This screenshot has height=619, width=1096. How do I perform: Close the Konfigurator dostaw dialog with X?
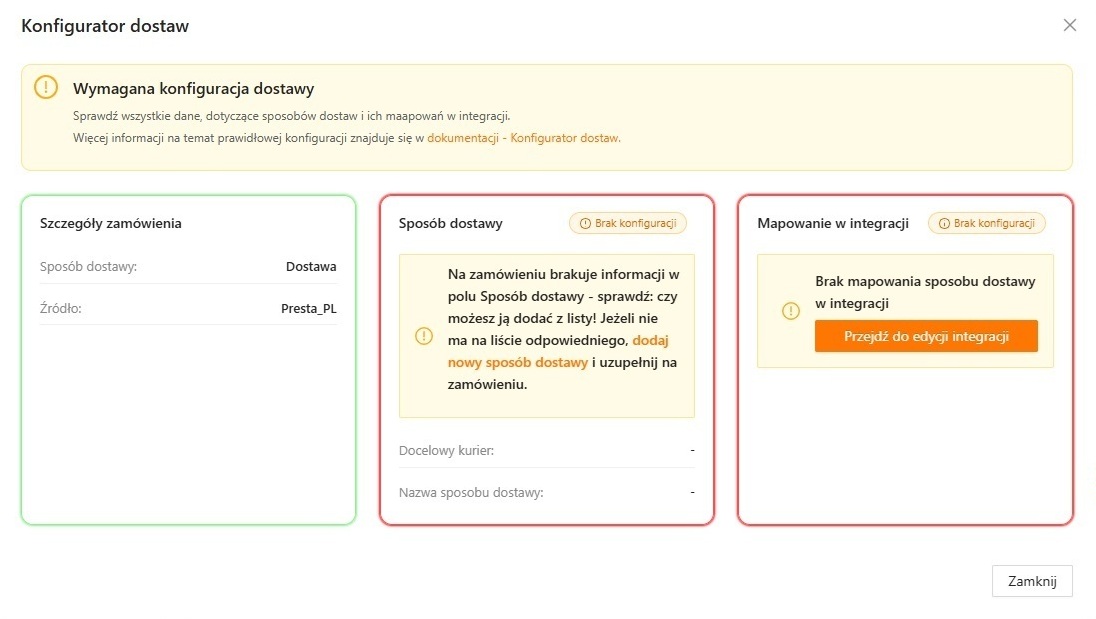click(x=1069, y=26)
